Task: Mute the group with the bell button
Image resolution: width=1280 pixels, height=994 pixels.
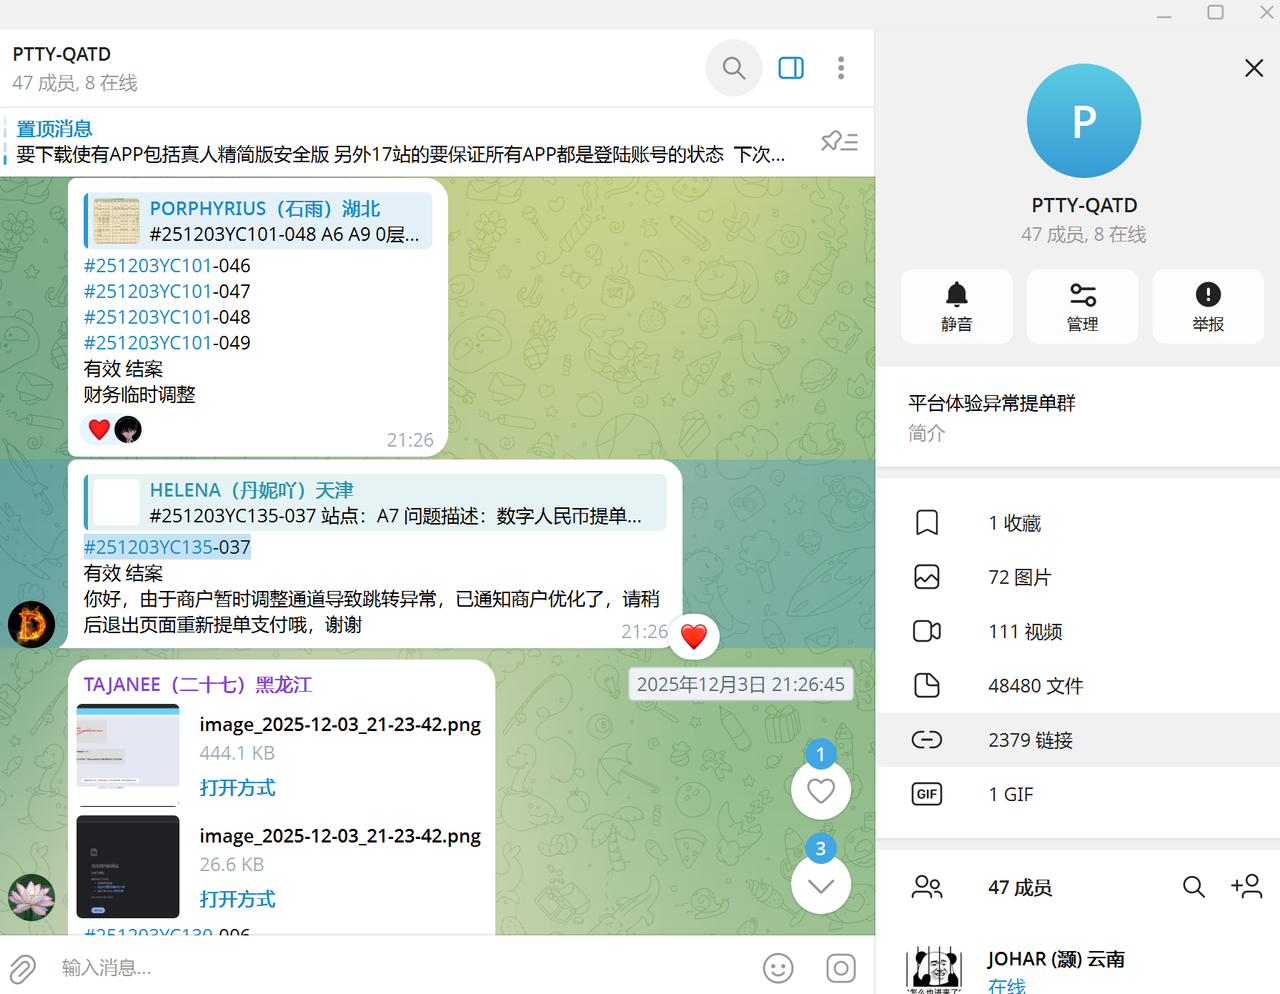Action: coord(957,306)
